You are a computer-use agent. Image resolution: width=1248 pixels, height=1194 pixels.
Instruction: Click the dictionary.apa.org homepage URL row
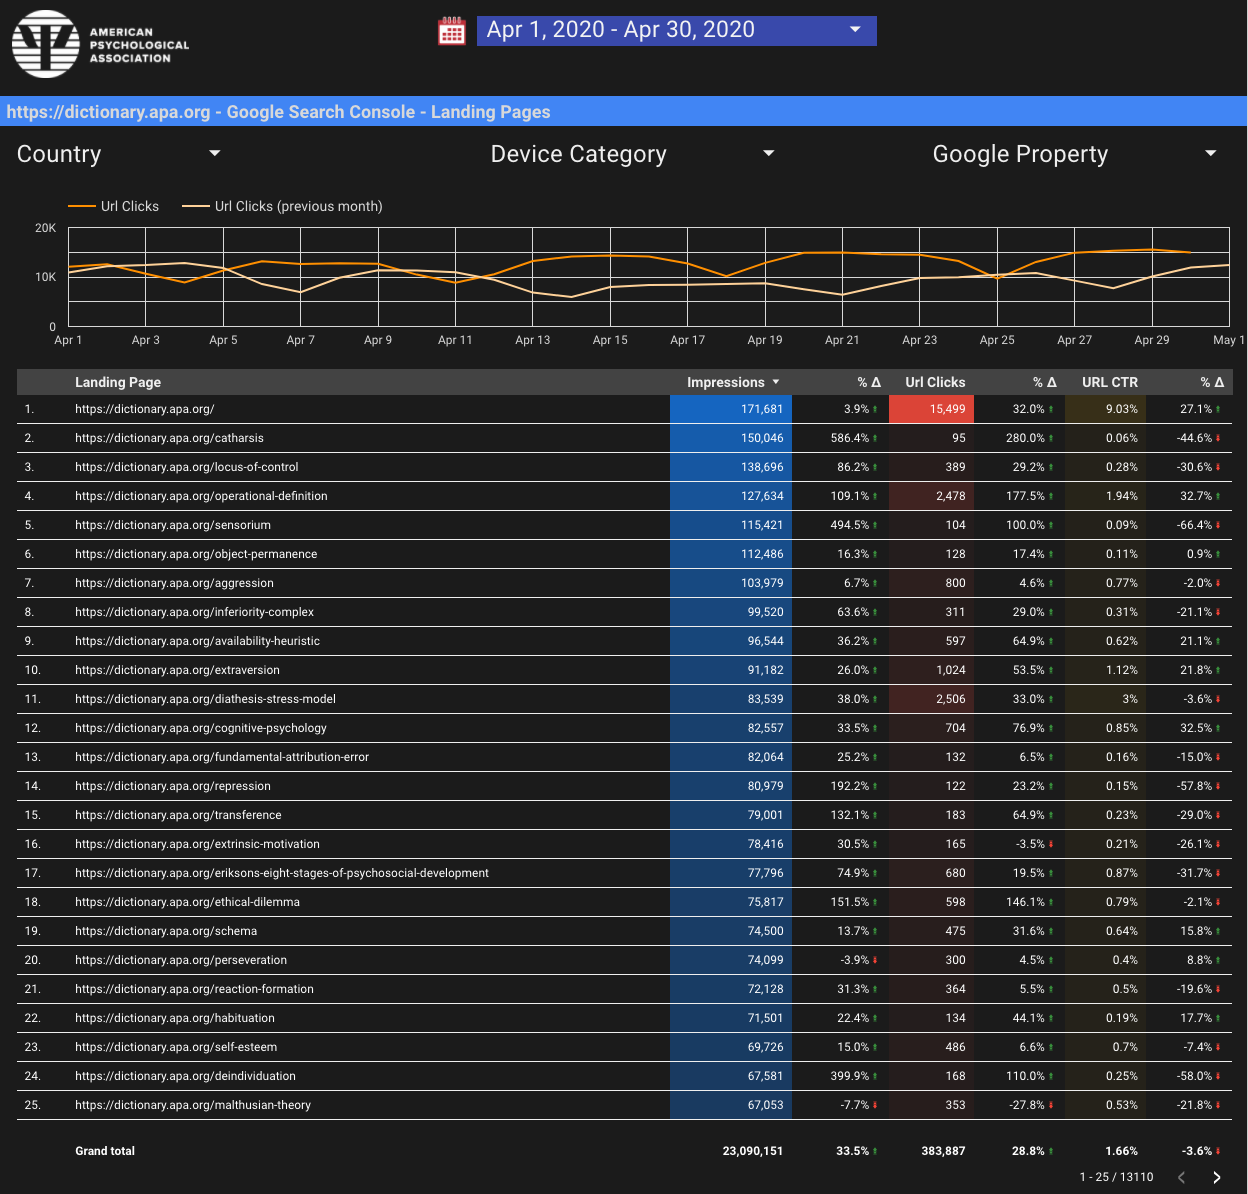click(x=144, y=409)
